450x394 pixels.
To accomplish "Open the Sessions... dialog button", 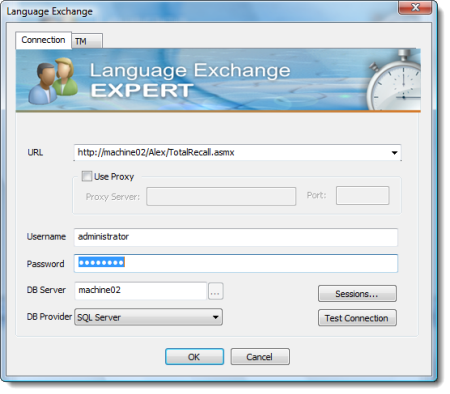I will click(357, 294).
